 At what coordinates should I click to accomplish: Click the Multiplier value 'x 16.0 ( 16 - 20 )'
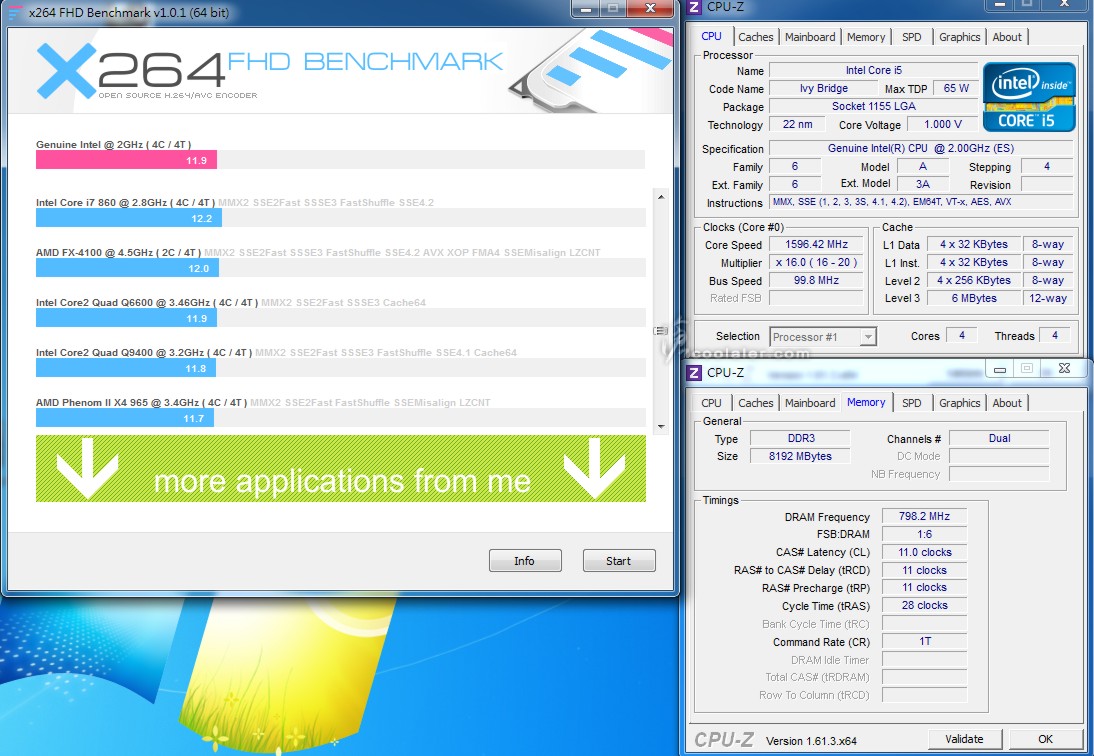(x=816, y=263)
